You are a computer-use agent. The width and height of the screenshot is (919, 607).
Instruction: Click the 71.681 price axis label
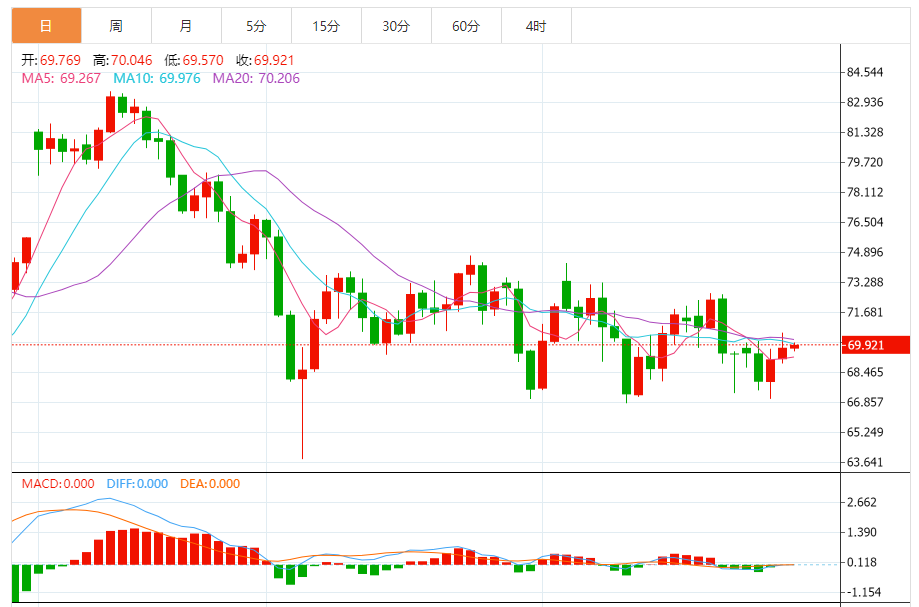click(864, 312)
